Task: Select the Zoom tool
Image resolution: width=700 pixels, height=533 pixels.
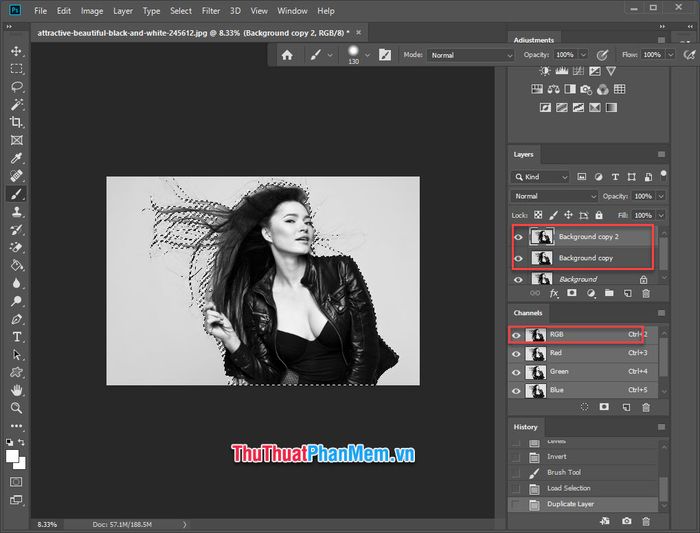Action: (x=17, y=408)
